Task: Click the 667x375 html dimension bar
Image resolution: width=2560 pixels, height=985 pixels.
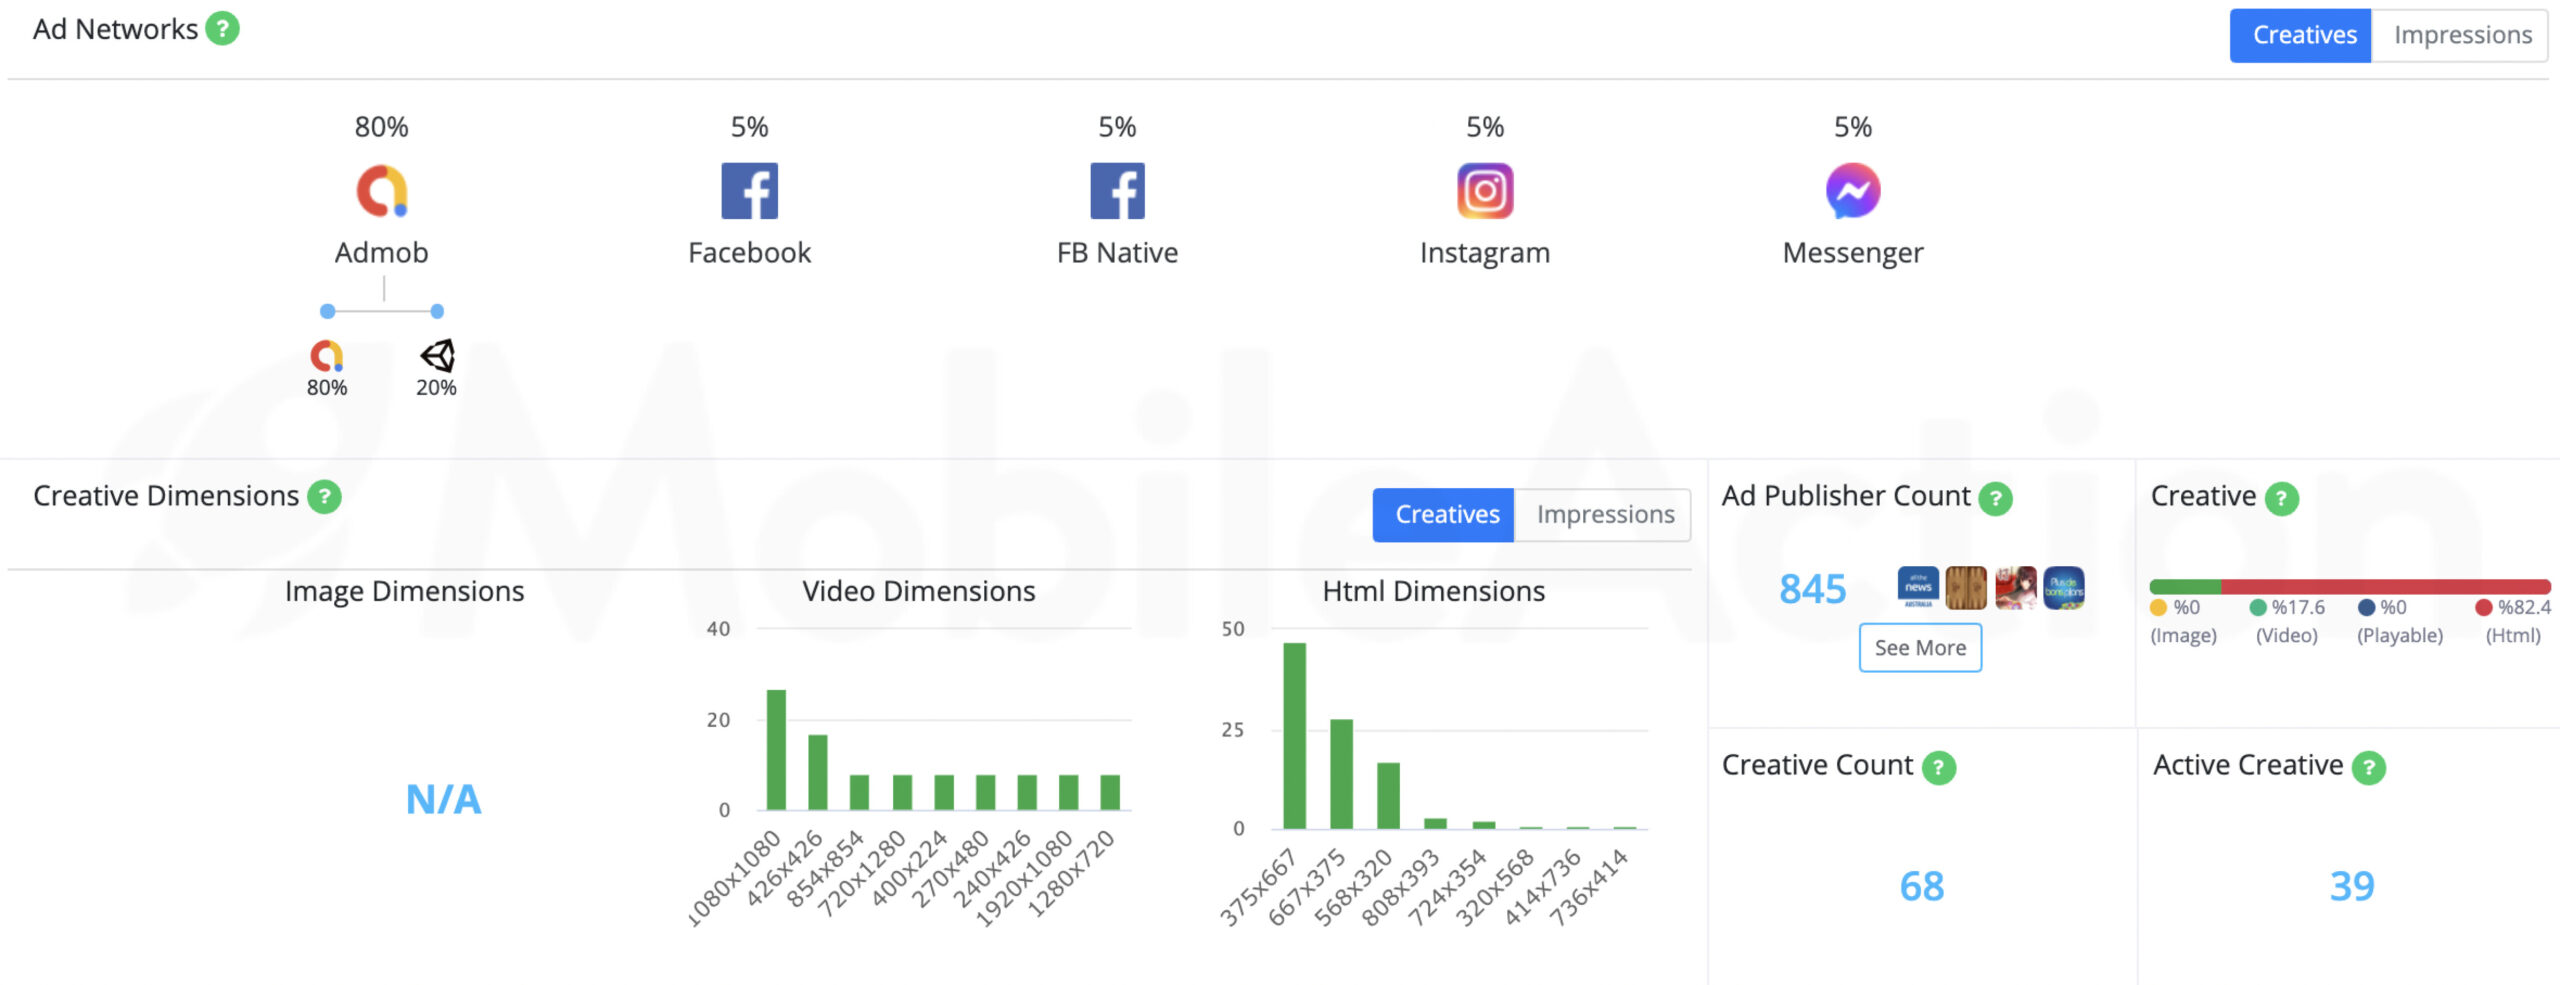Action: [1341, 774]
